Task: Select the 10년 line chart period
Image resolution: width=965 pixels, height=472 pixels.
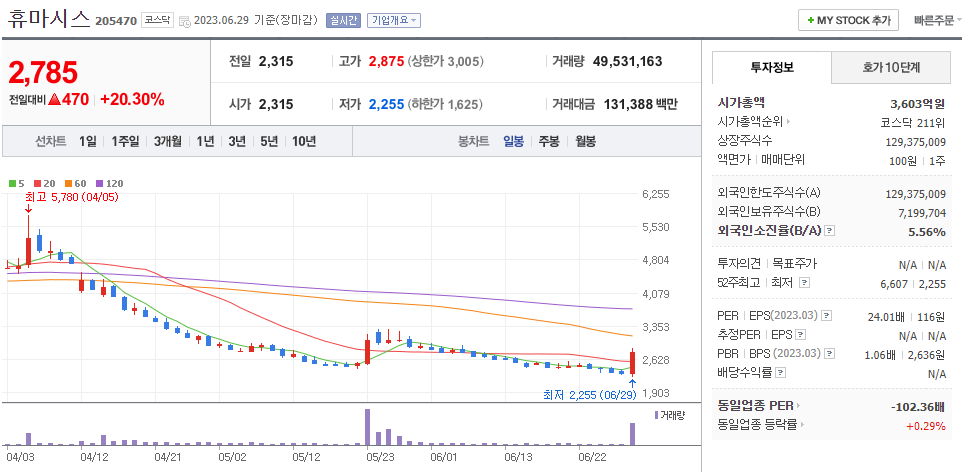Action: pyautogui.click(x=304, y=142)
